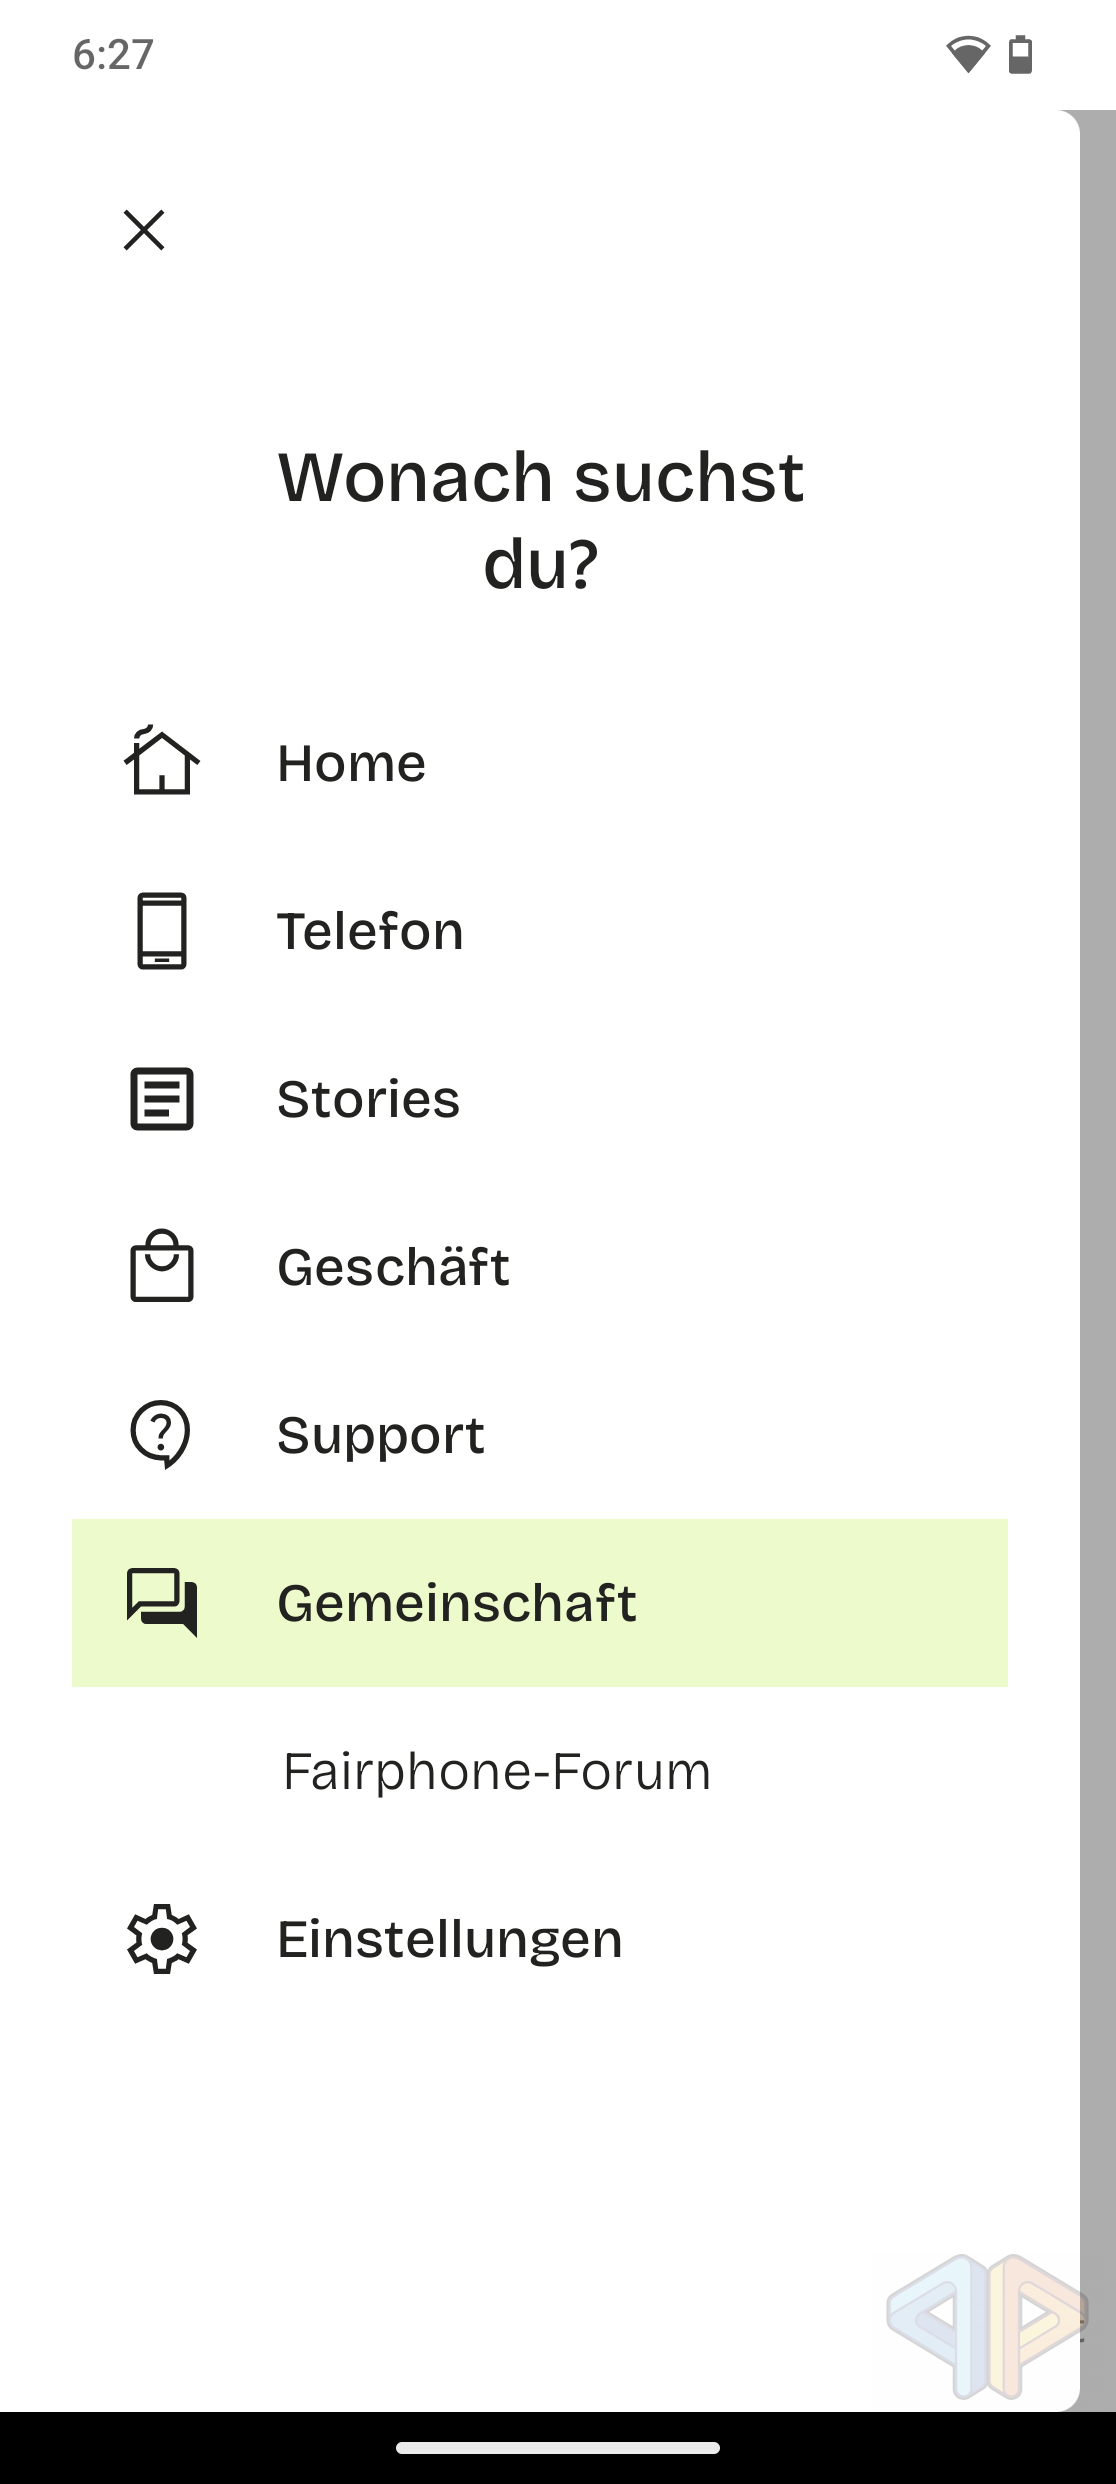Tap the Stories article icon

pos(162,1099)
